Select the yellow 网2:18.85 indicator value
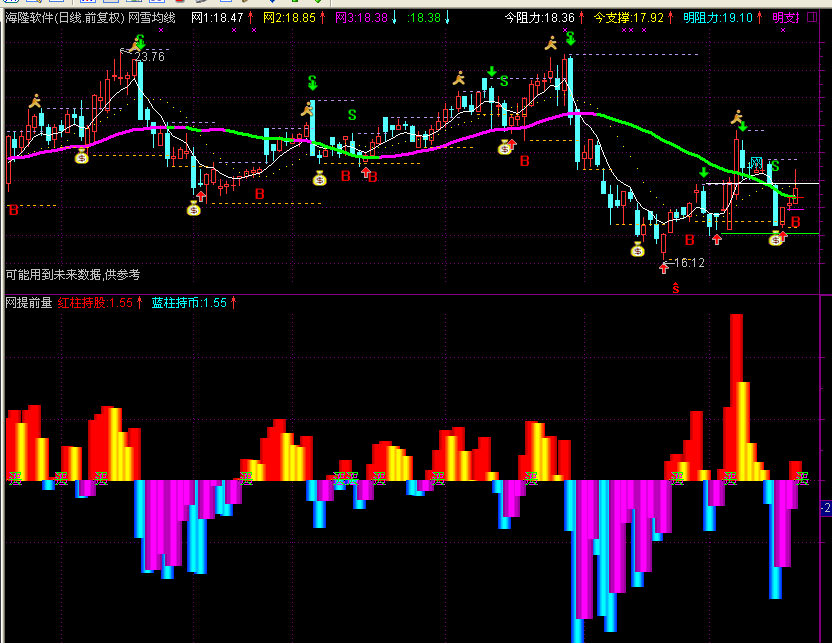 289,18
